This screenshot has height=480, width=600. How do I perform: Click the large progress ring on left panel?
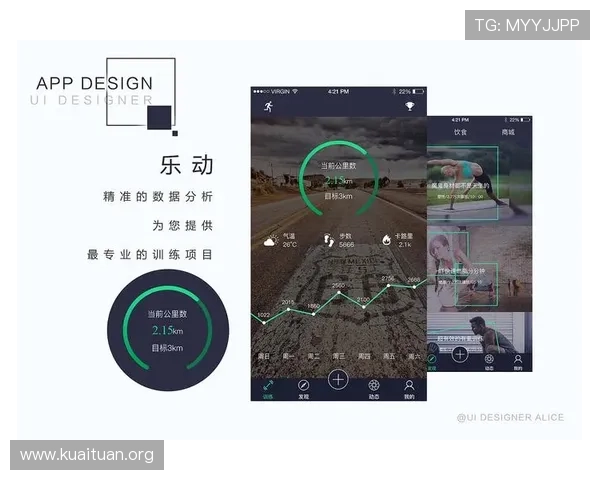point(168,329)
